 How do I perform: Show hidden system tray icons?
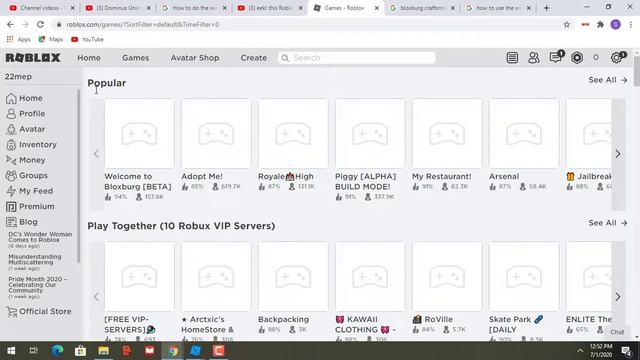[x=580, y=351]
